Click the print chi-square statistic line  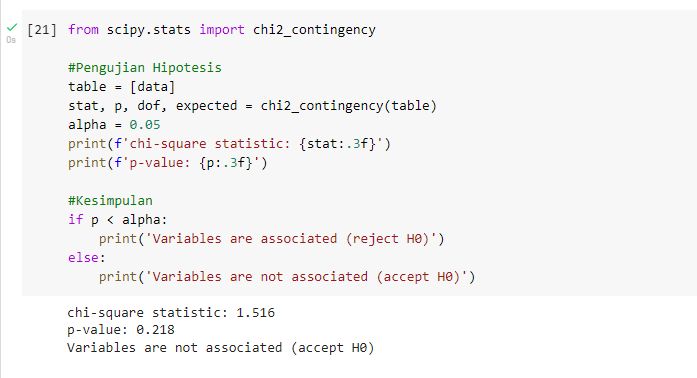tap(229, 144)
